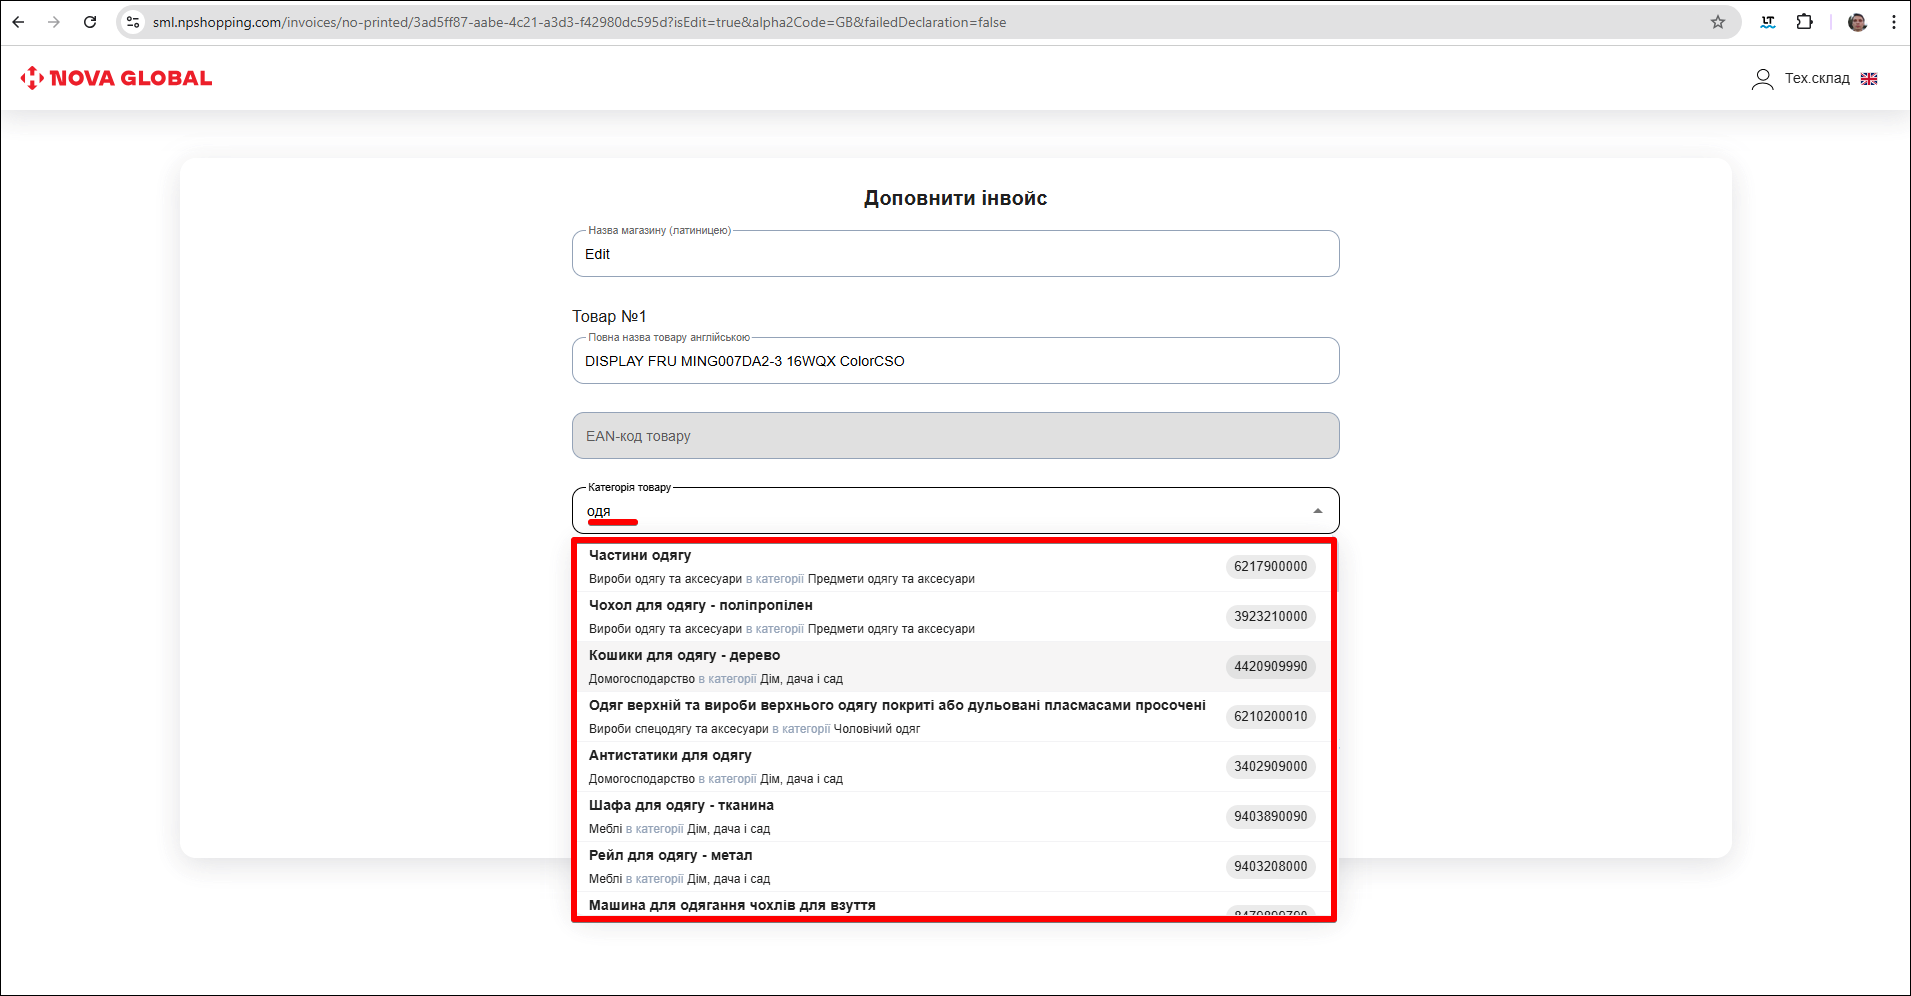Bookmark this page with the star icon
This screenshot has width=1911, height=996.
1718,22
